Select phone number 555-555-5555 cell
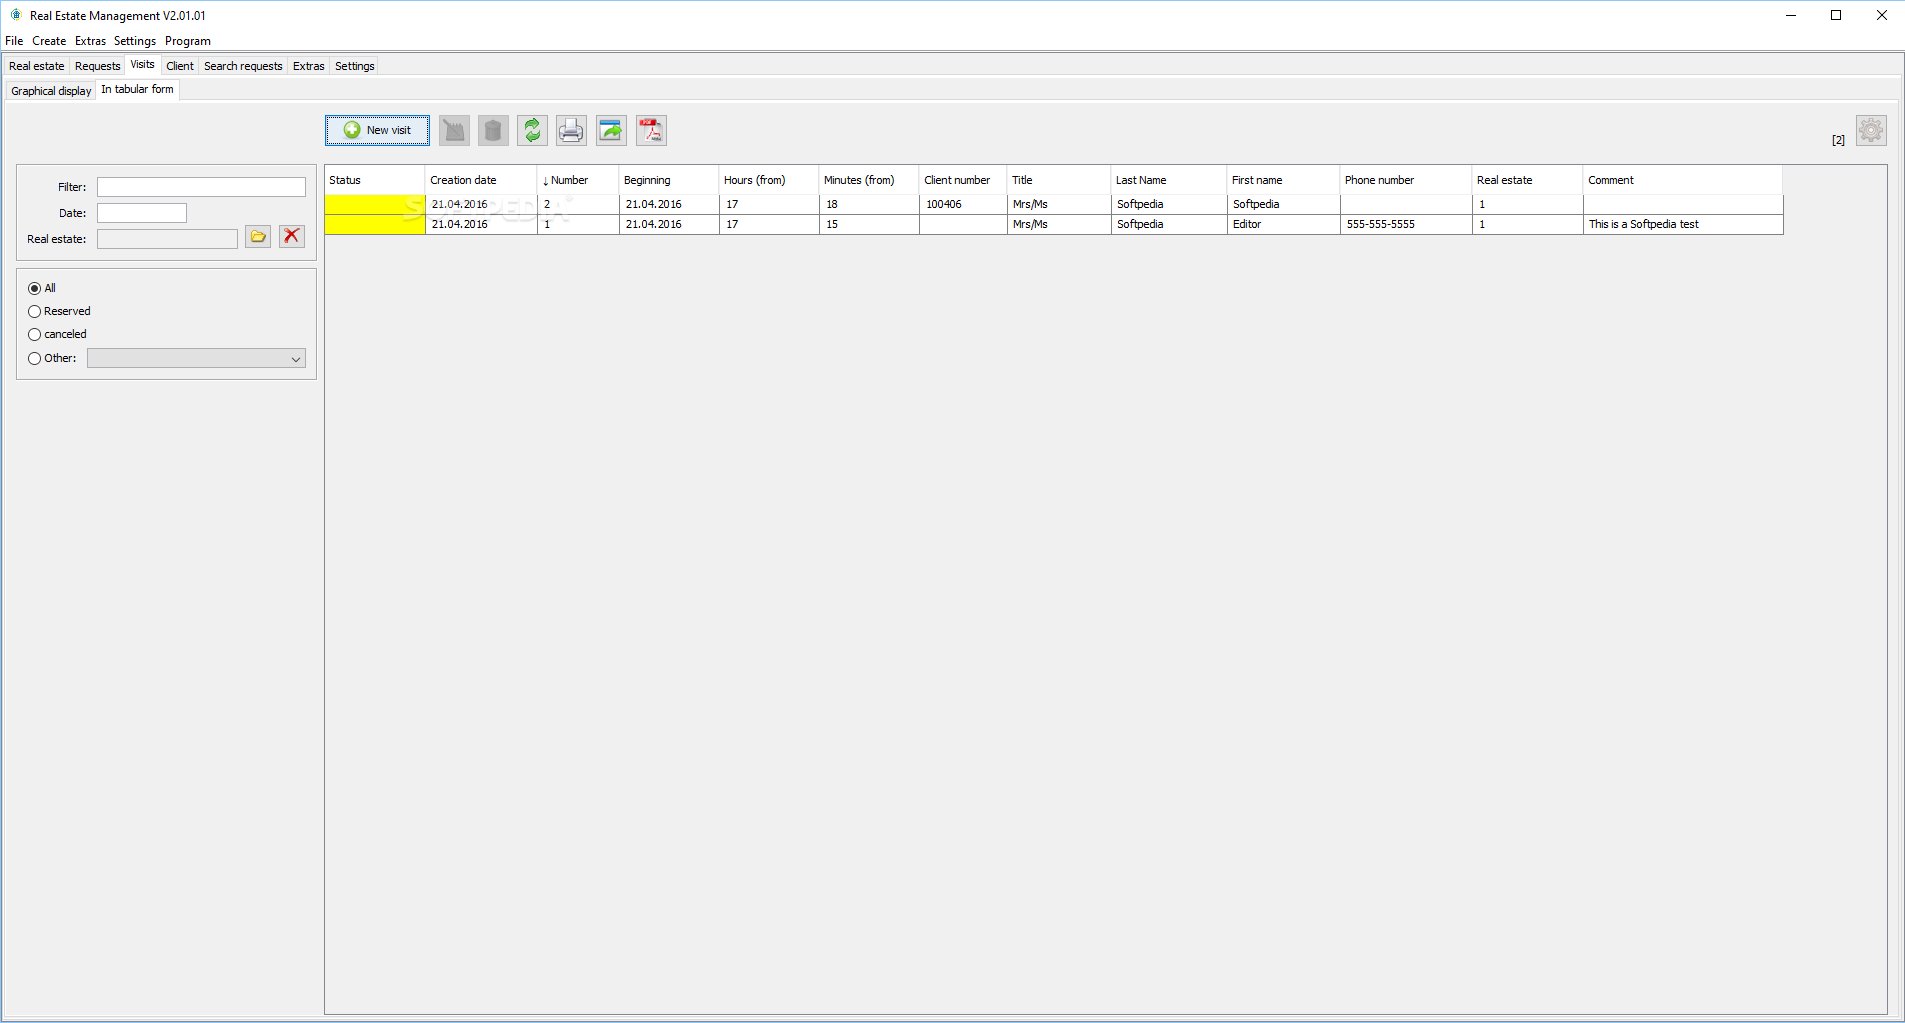Viewport: 1905px width, 1023px height. point(1406,224)
